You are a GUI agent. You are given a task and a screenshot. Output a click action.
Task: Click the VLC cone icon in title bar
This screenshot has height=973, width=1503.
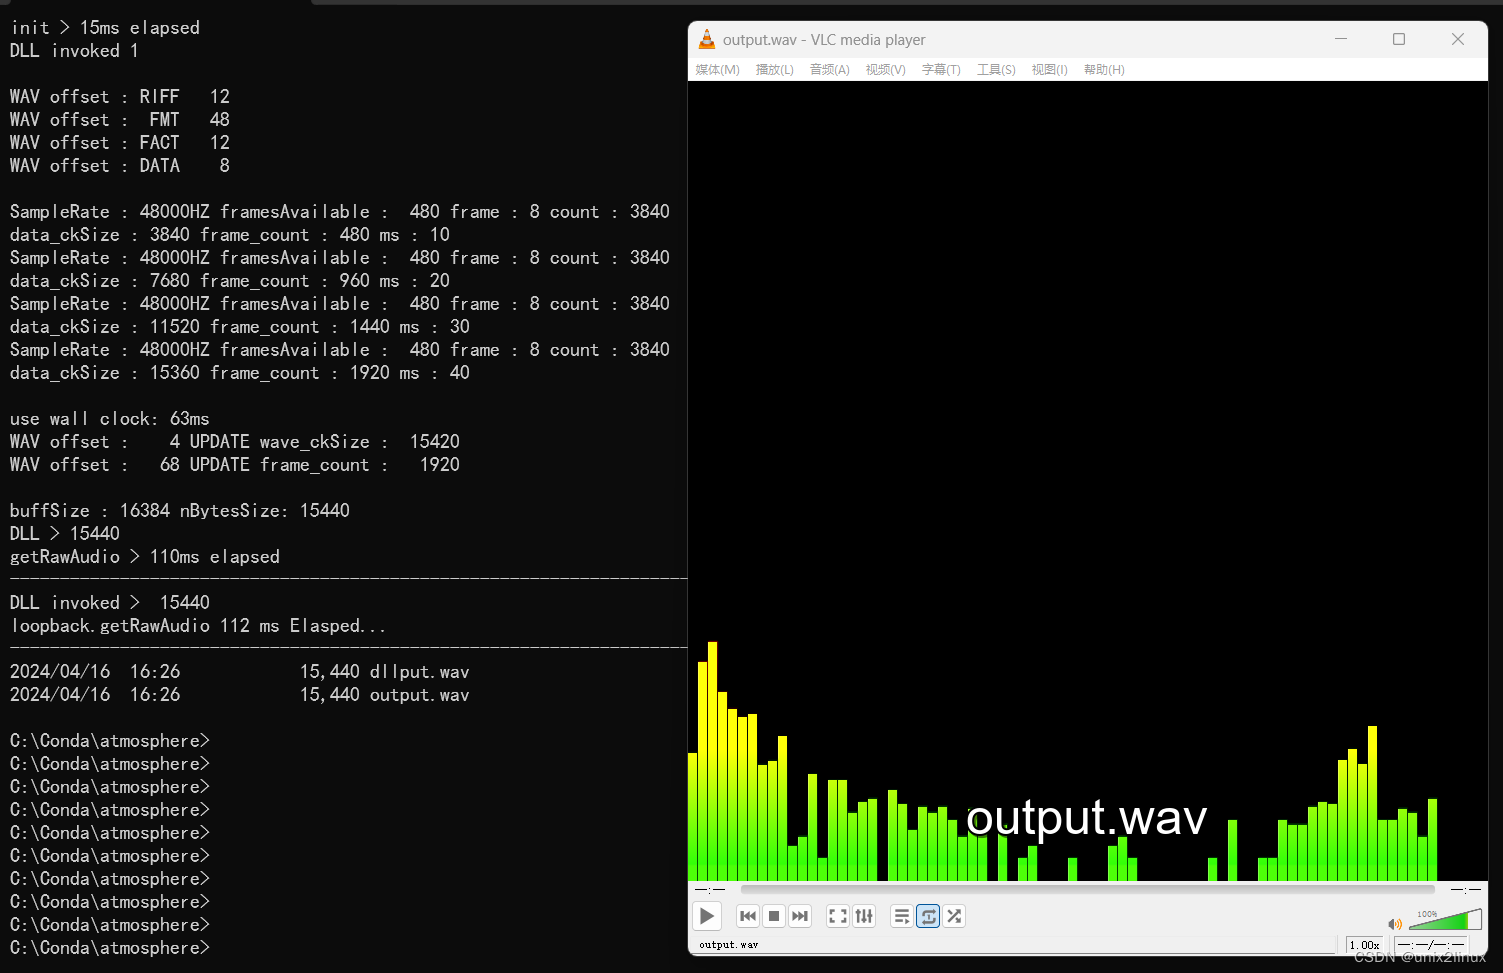706,39
